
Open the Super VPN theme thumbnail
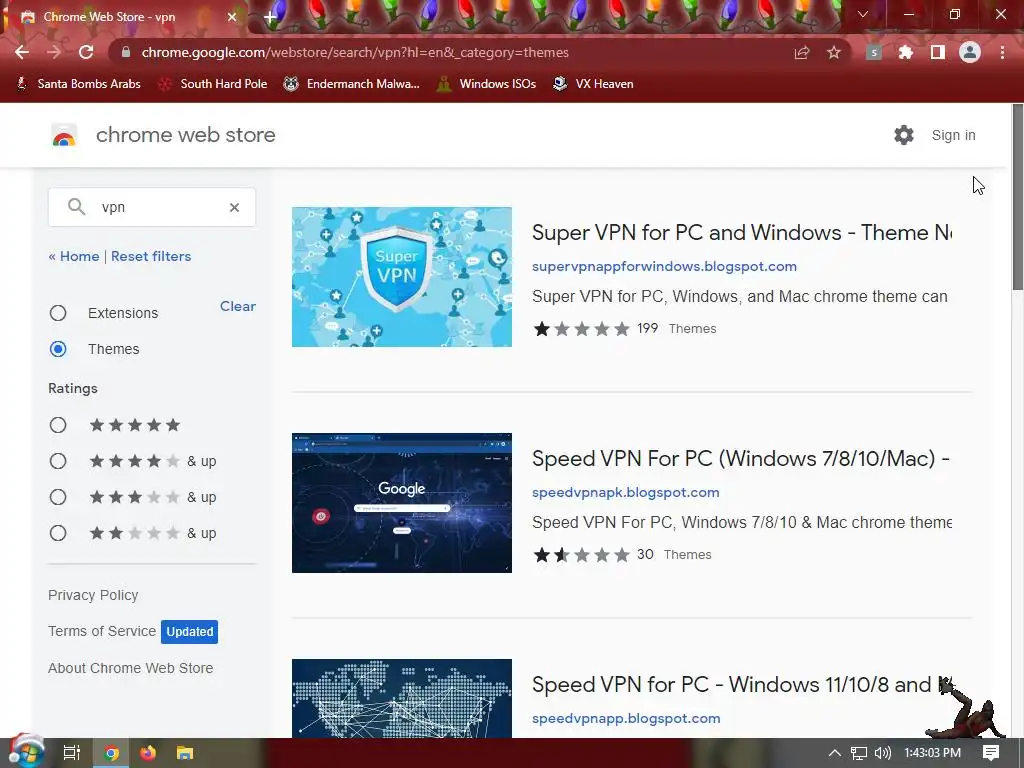[402, 277]
